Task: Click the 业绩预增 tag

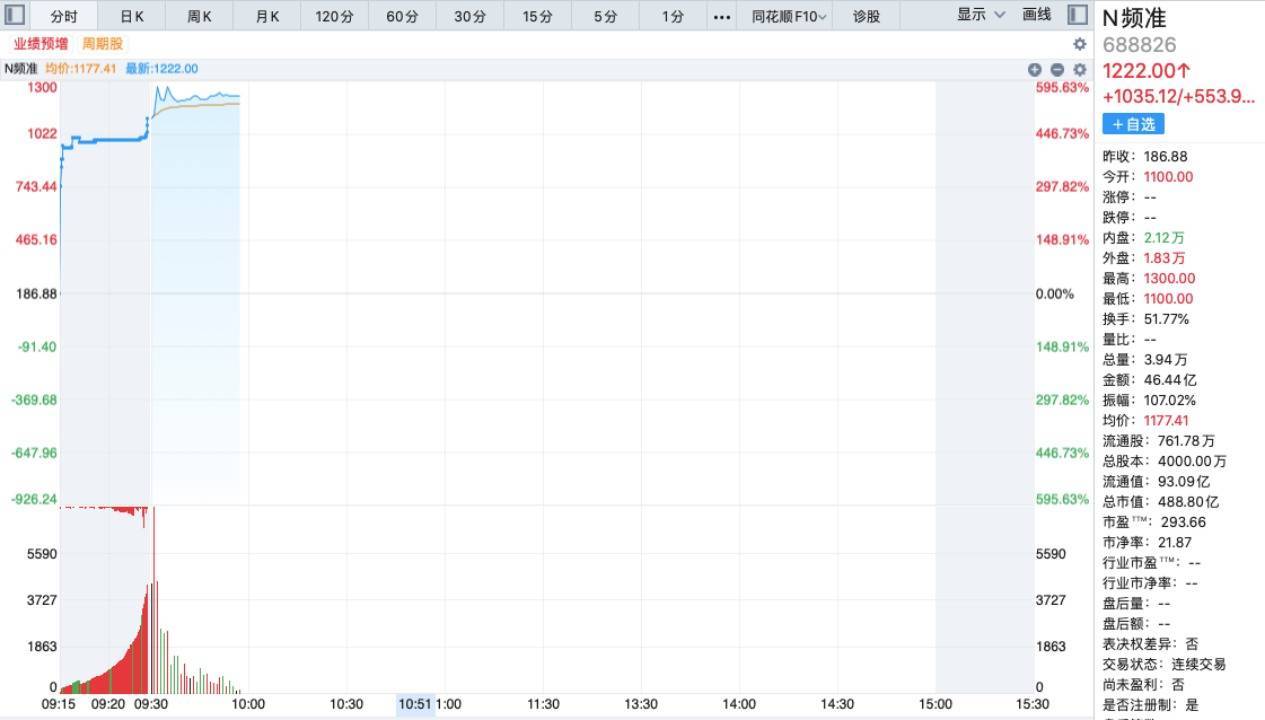Action: click(x=41, y=44)
